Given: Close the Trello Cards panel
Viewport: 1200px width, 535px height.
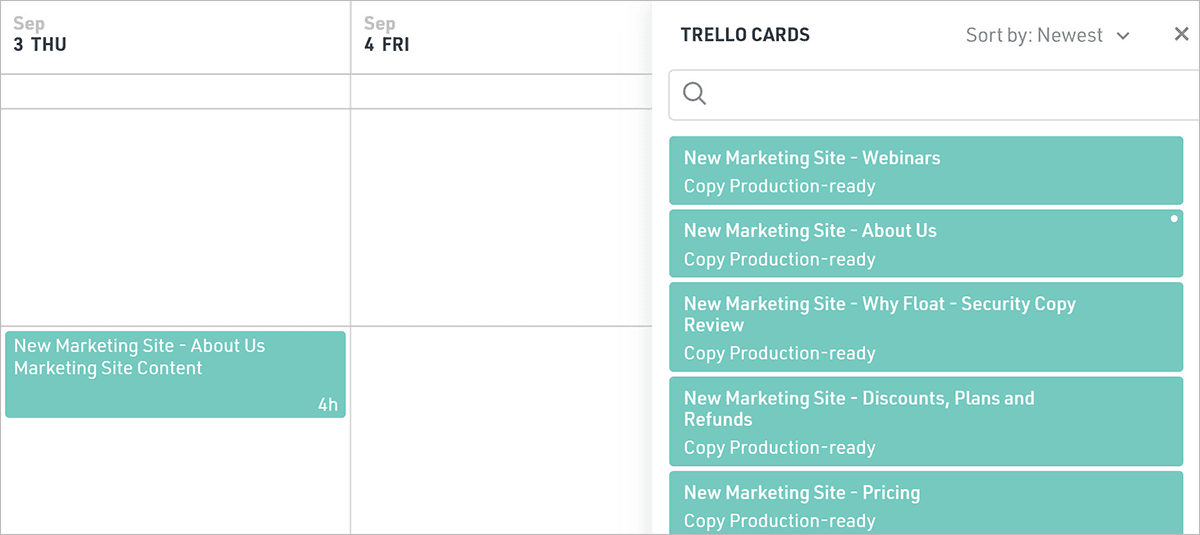Looking at the screenshot, I should click(x=1181, y=35).
